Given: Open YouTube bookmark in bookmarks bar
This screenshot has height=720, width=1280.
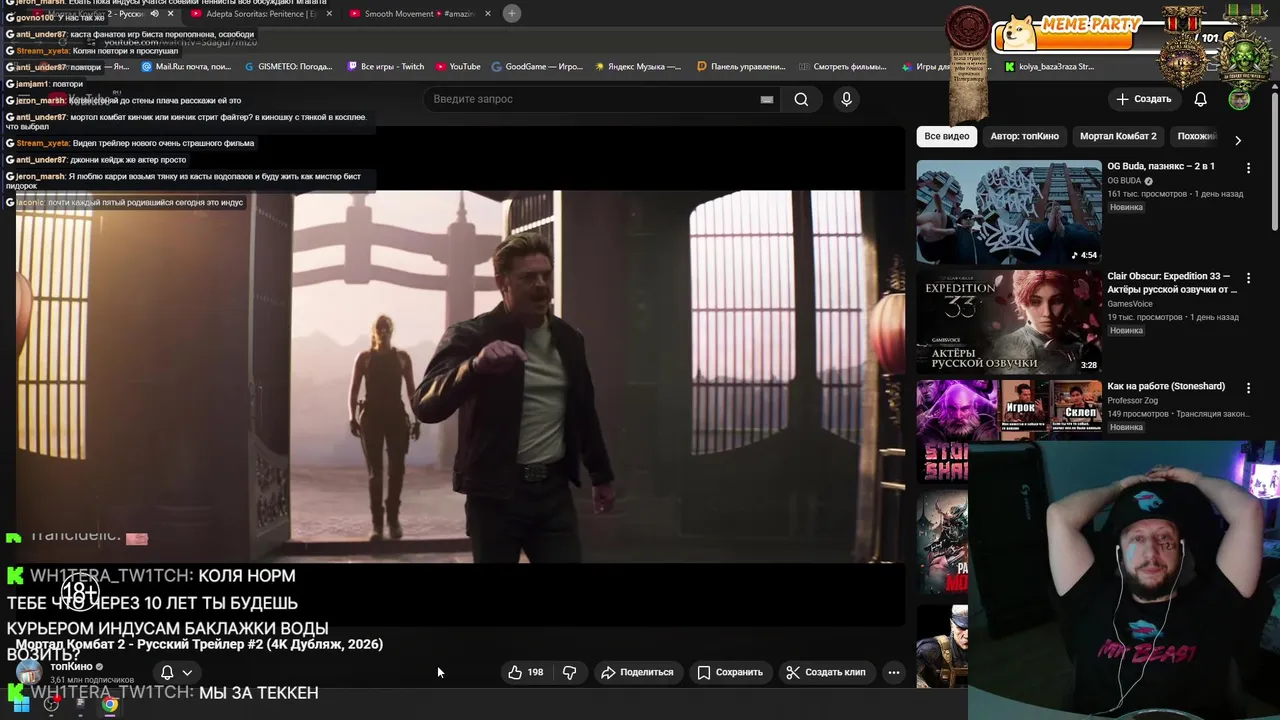Looking at the screenshot, I should pyautogui.click(x=458, y=67).
